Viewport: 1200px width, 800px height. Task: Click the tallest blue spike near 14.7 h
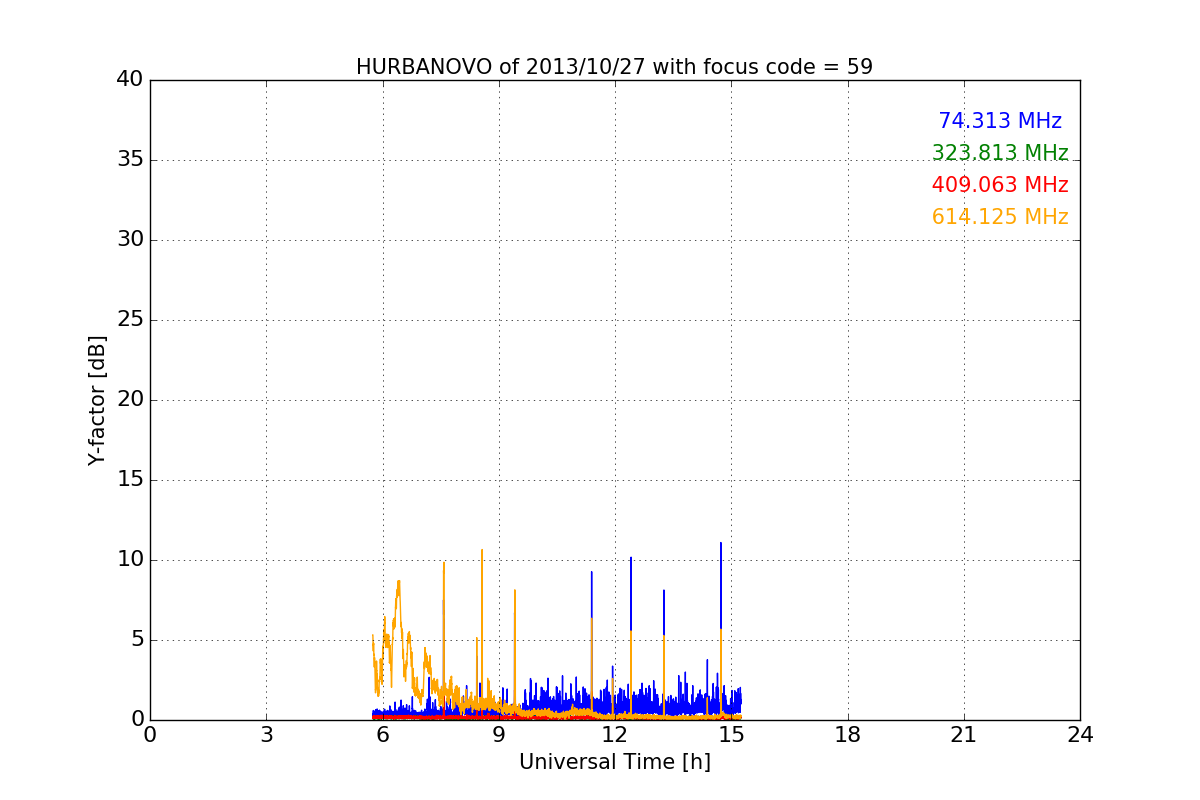pyautogui.click(x=721, y=585)
